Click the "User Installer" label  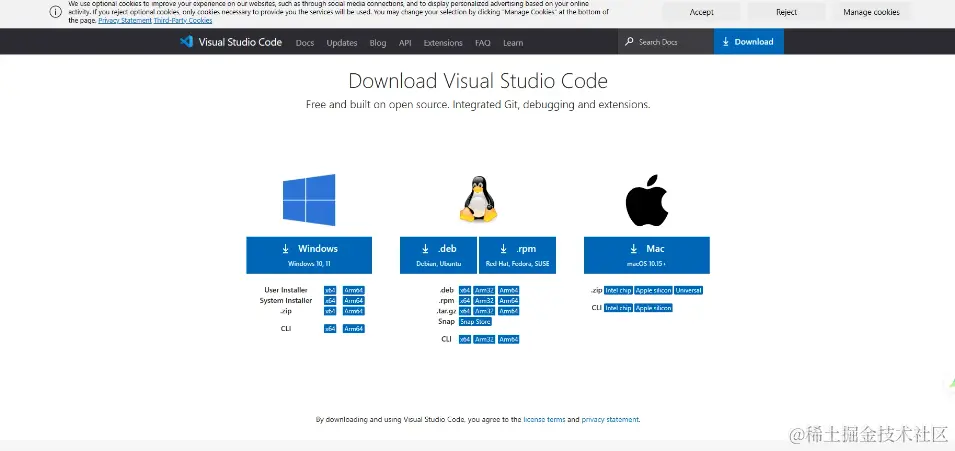pos(286,290)
